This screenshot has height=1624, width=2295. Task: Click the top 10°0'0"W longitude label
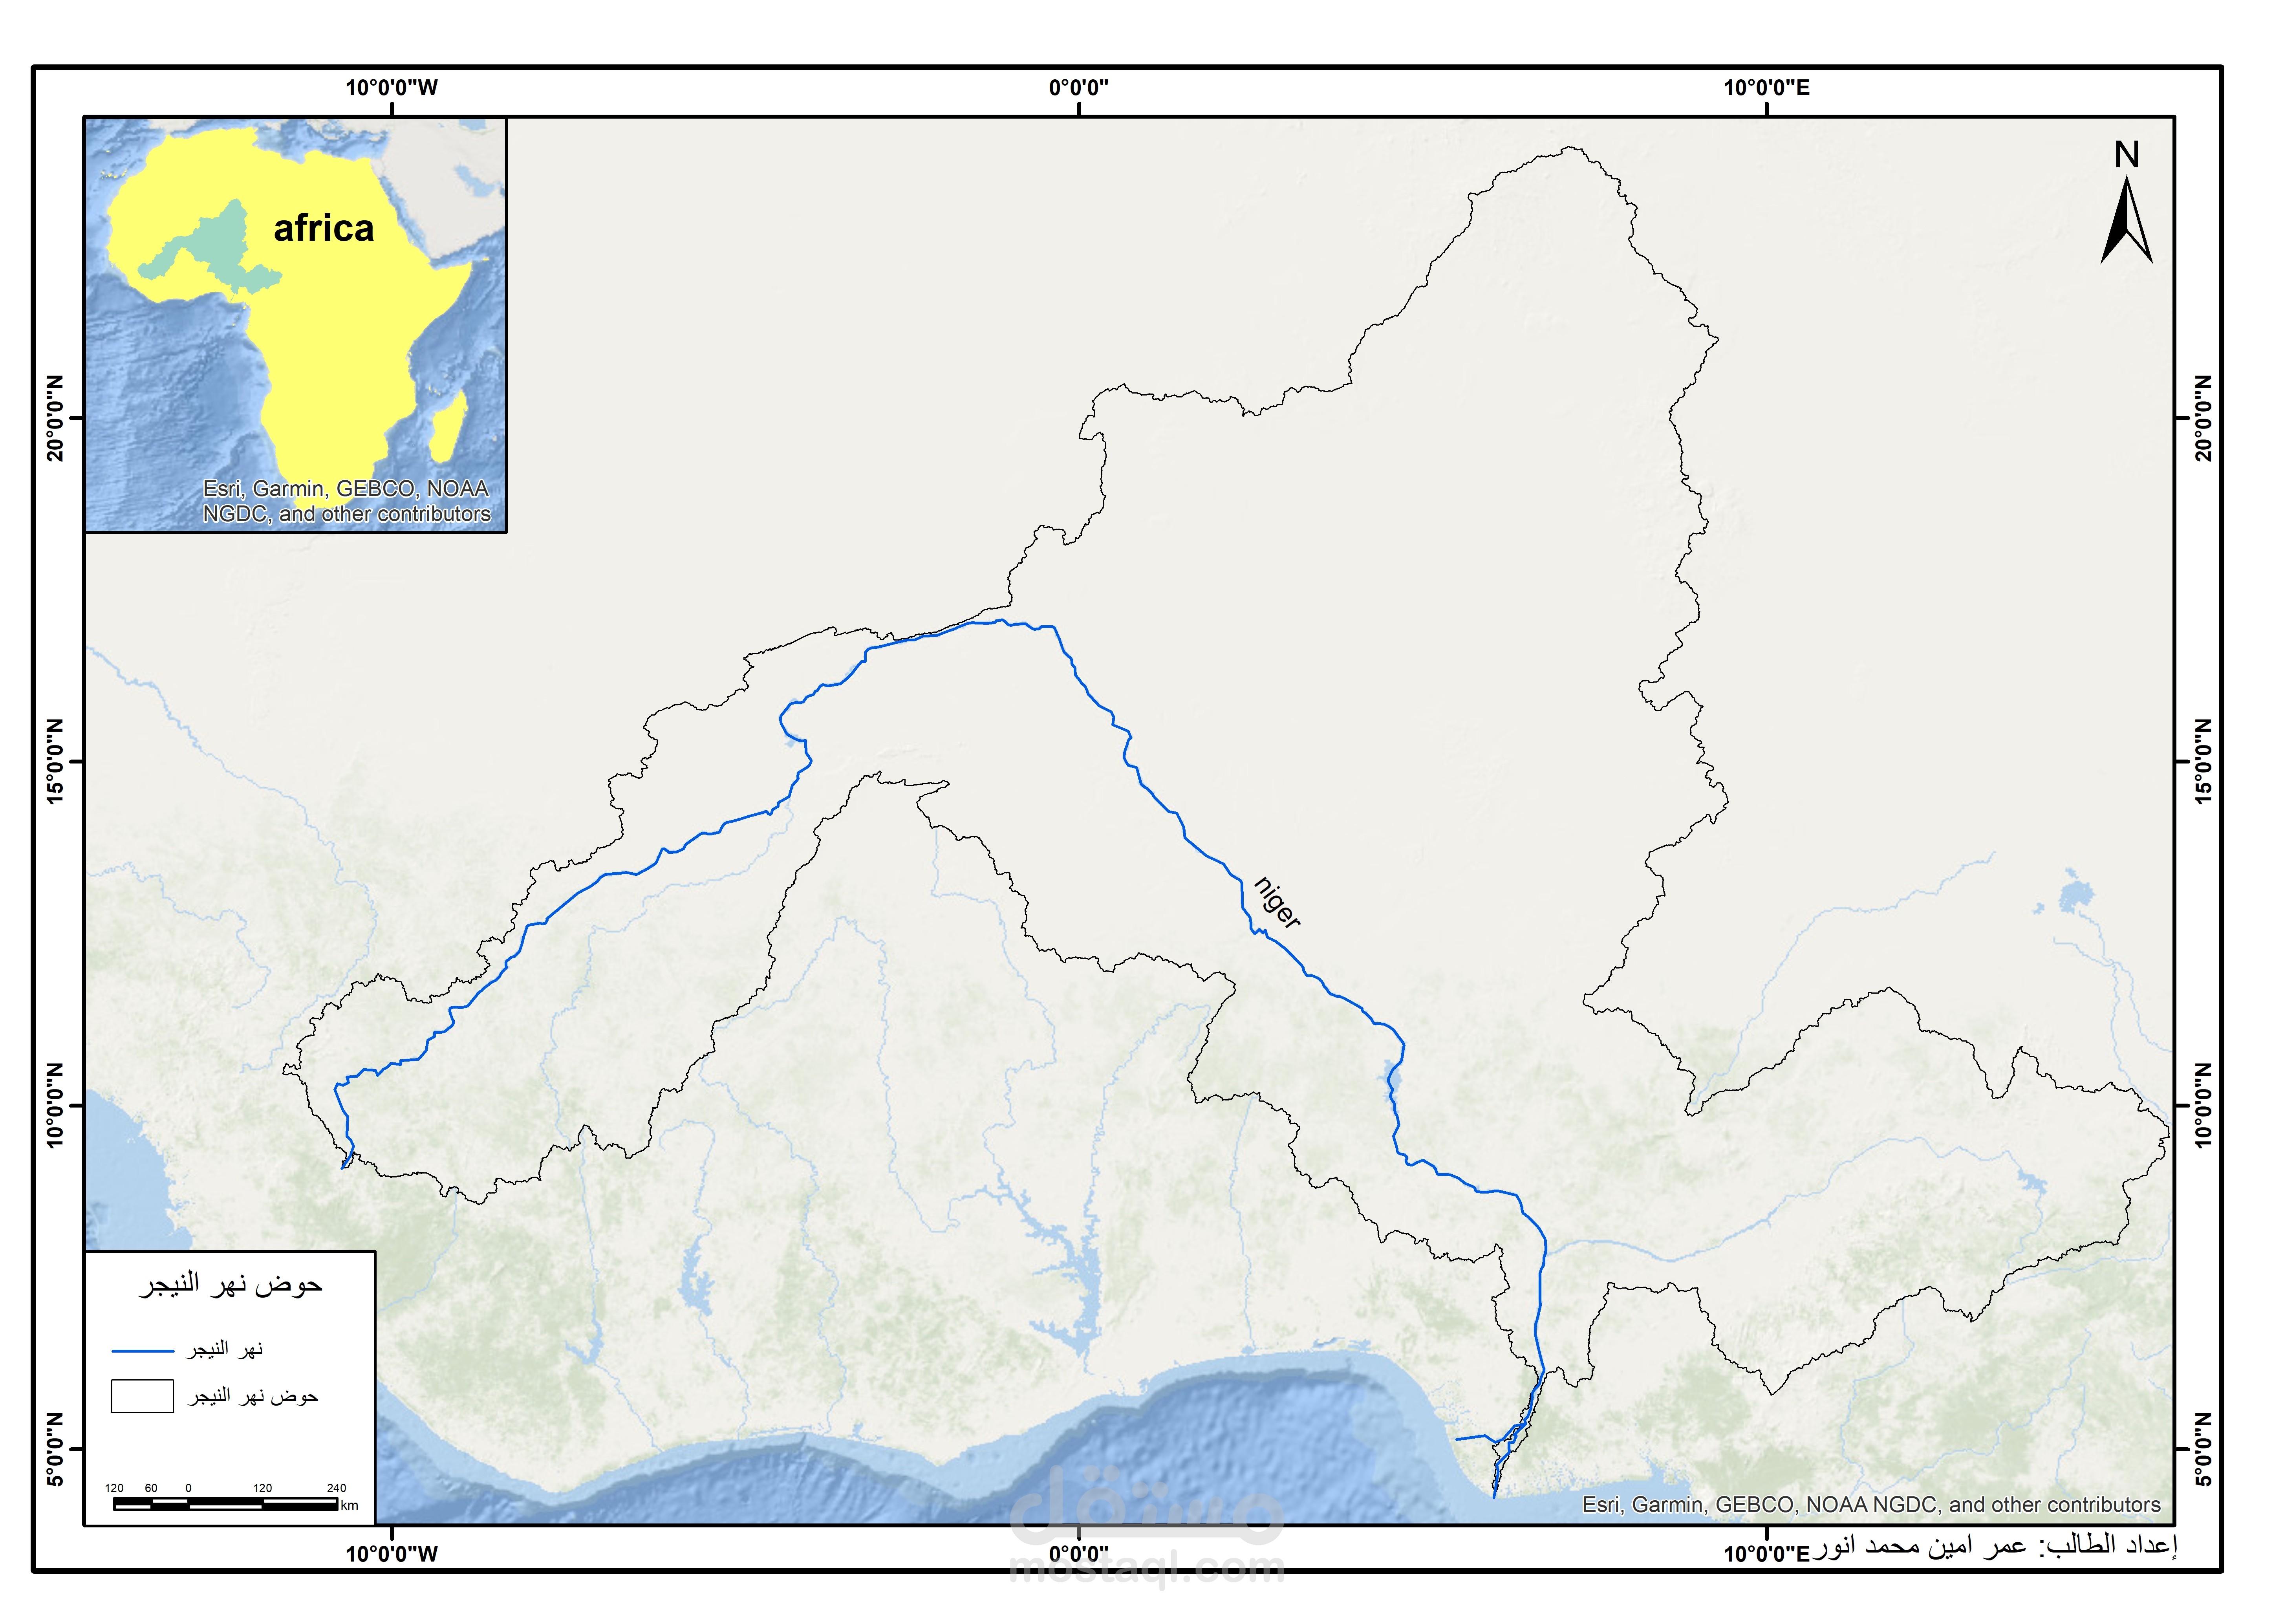pyautogui.click(x=391, y=88)
